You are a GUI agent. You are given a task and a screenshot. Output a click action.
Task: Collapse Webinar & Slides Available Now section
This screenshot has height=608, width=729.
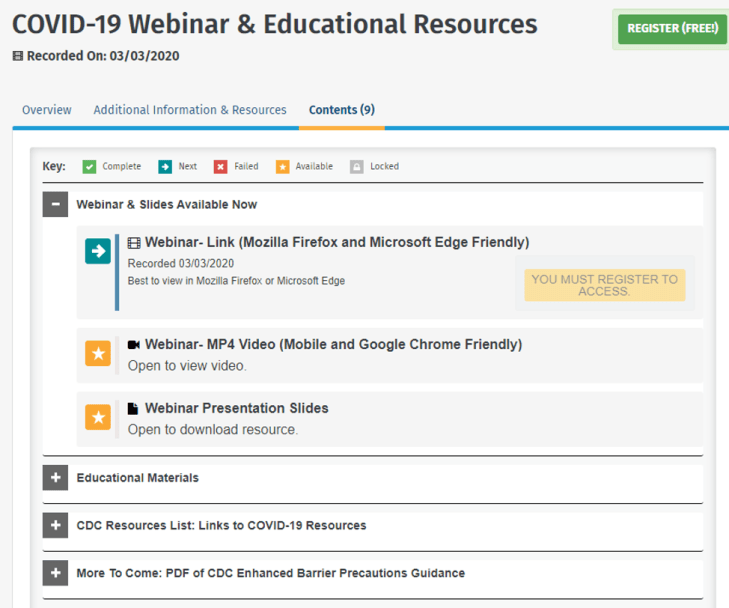pos(55,204)
